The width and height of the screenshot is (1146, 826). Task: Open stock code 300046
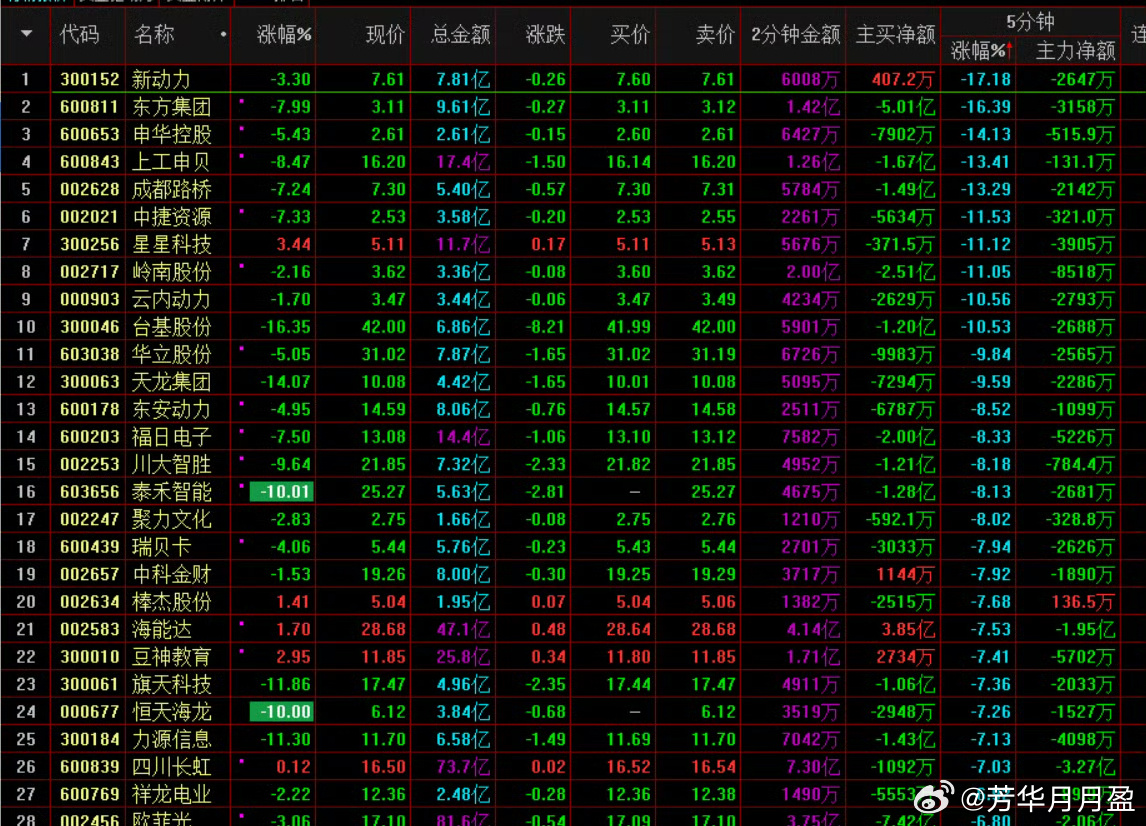click(x=89, y=327)
